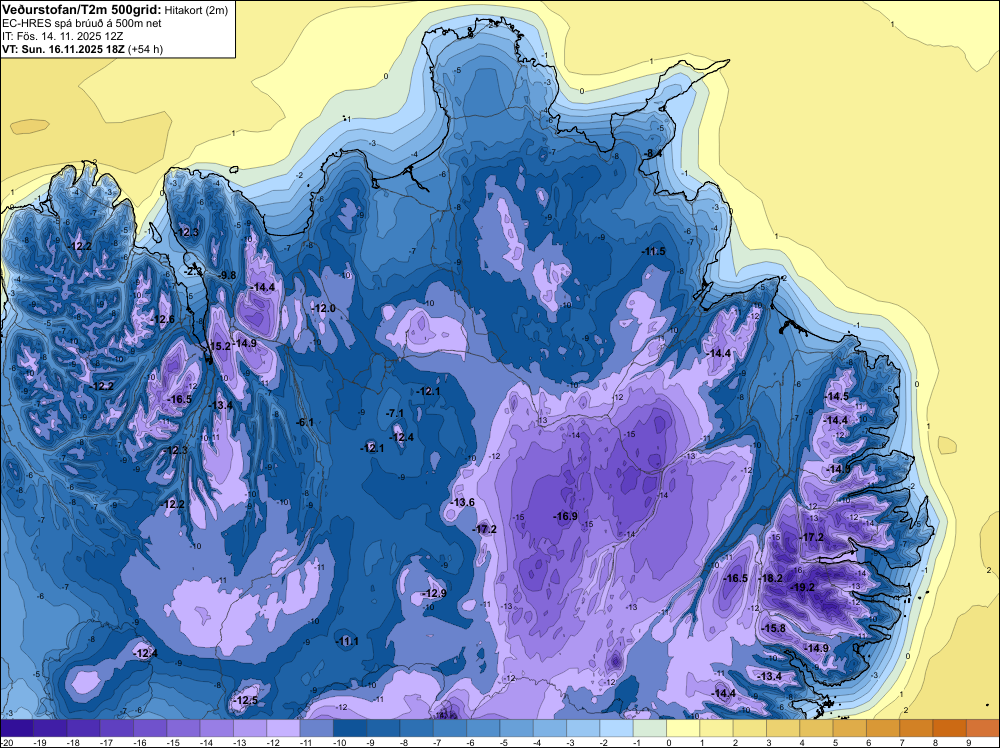This screenshot has width=1000, height=748.
Task: Click the -2.3 temperature label
Action: coord(193,271)
